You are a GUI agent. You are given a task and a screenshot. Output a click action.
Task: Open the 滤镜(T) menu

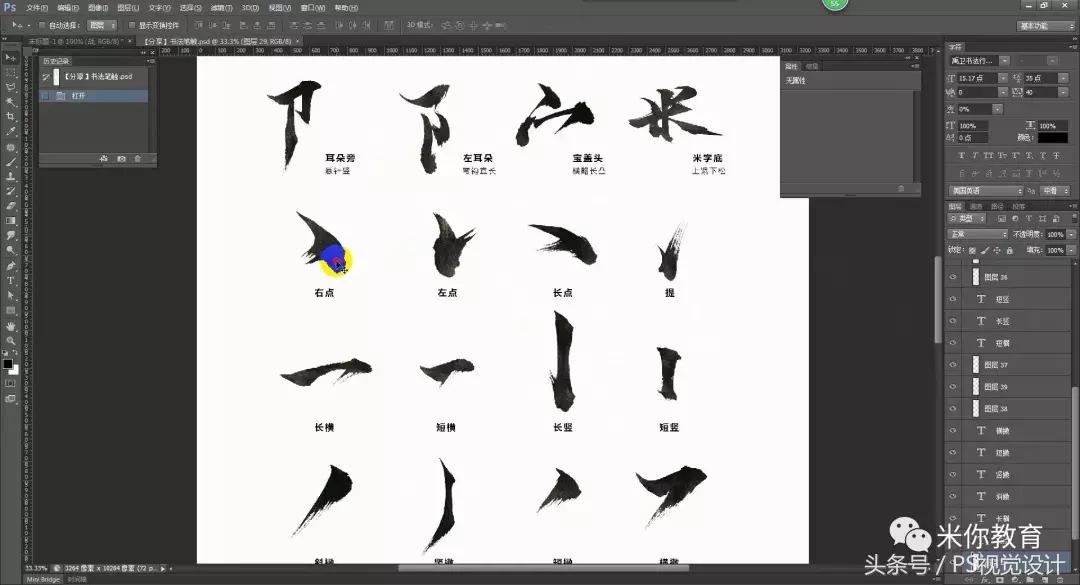tap(221, 8)
